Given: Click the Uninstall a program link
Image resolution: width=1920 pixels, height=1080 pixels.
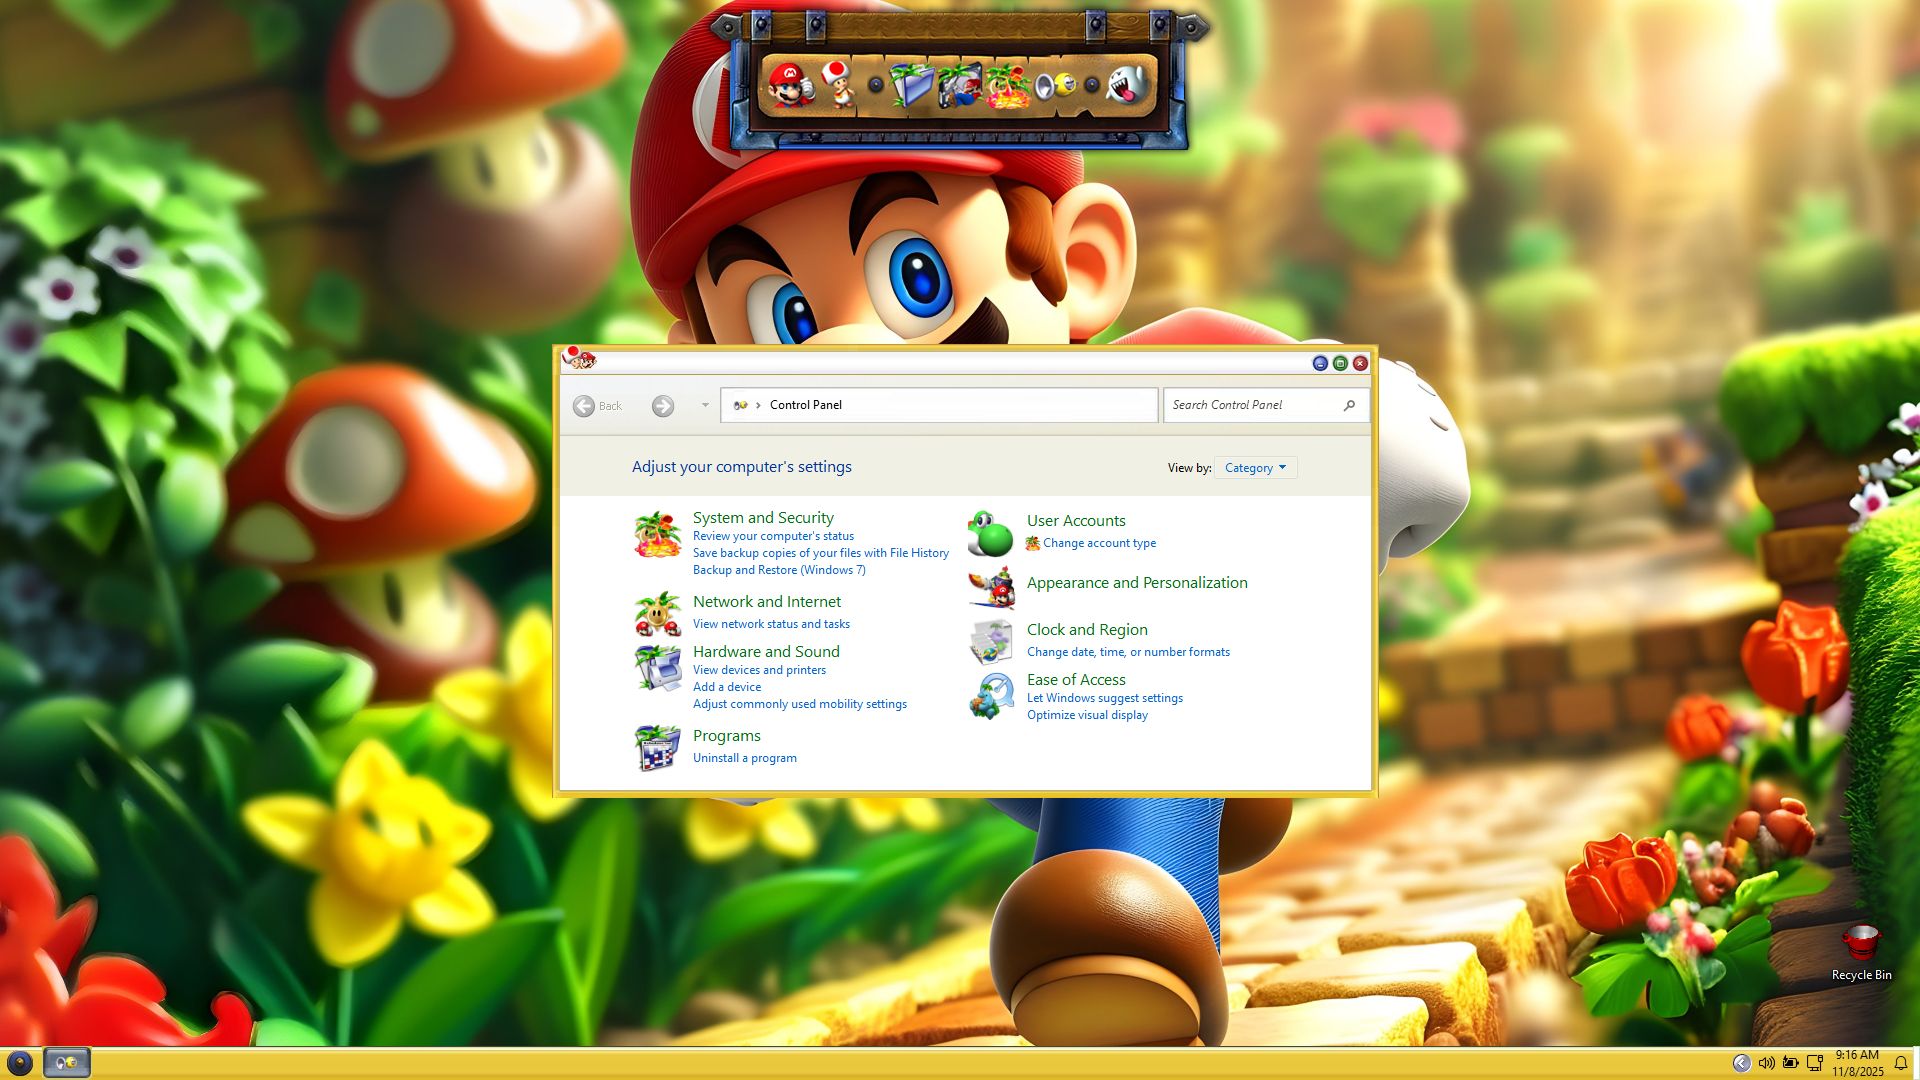Looking at the screenshot, I should 744,758.
